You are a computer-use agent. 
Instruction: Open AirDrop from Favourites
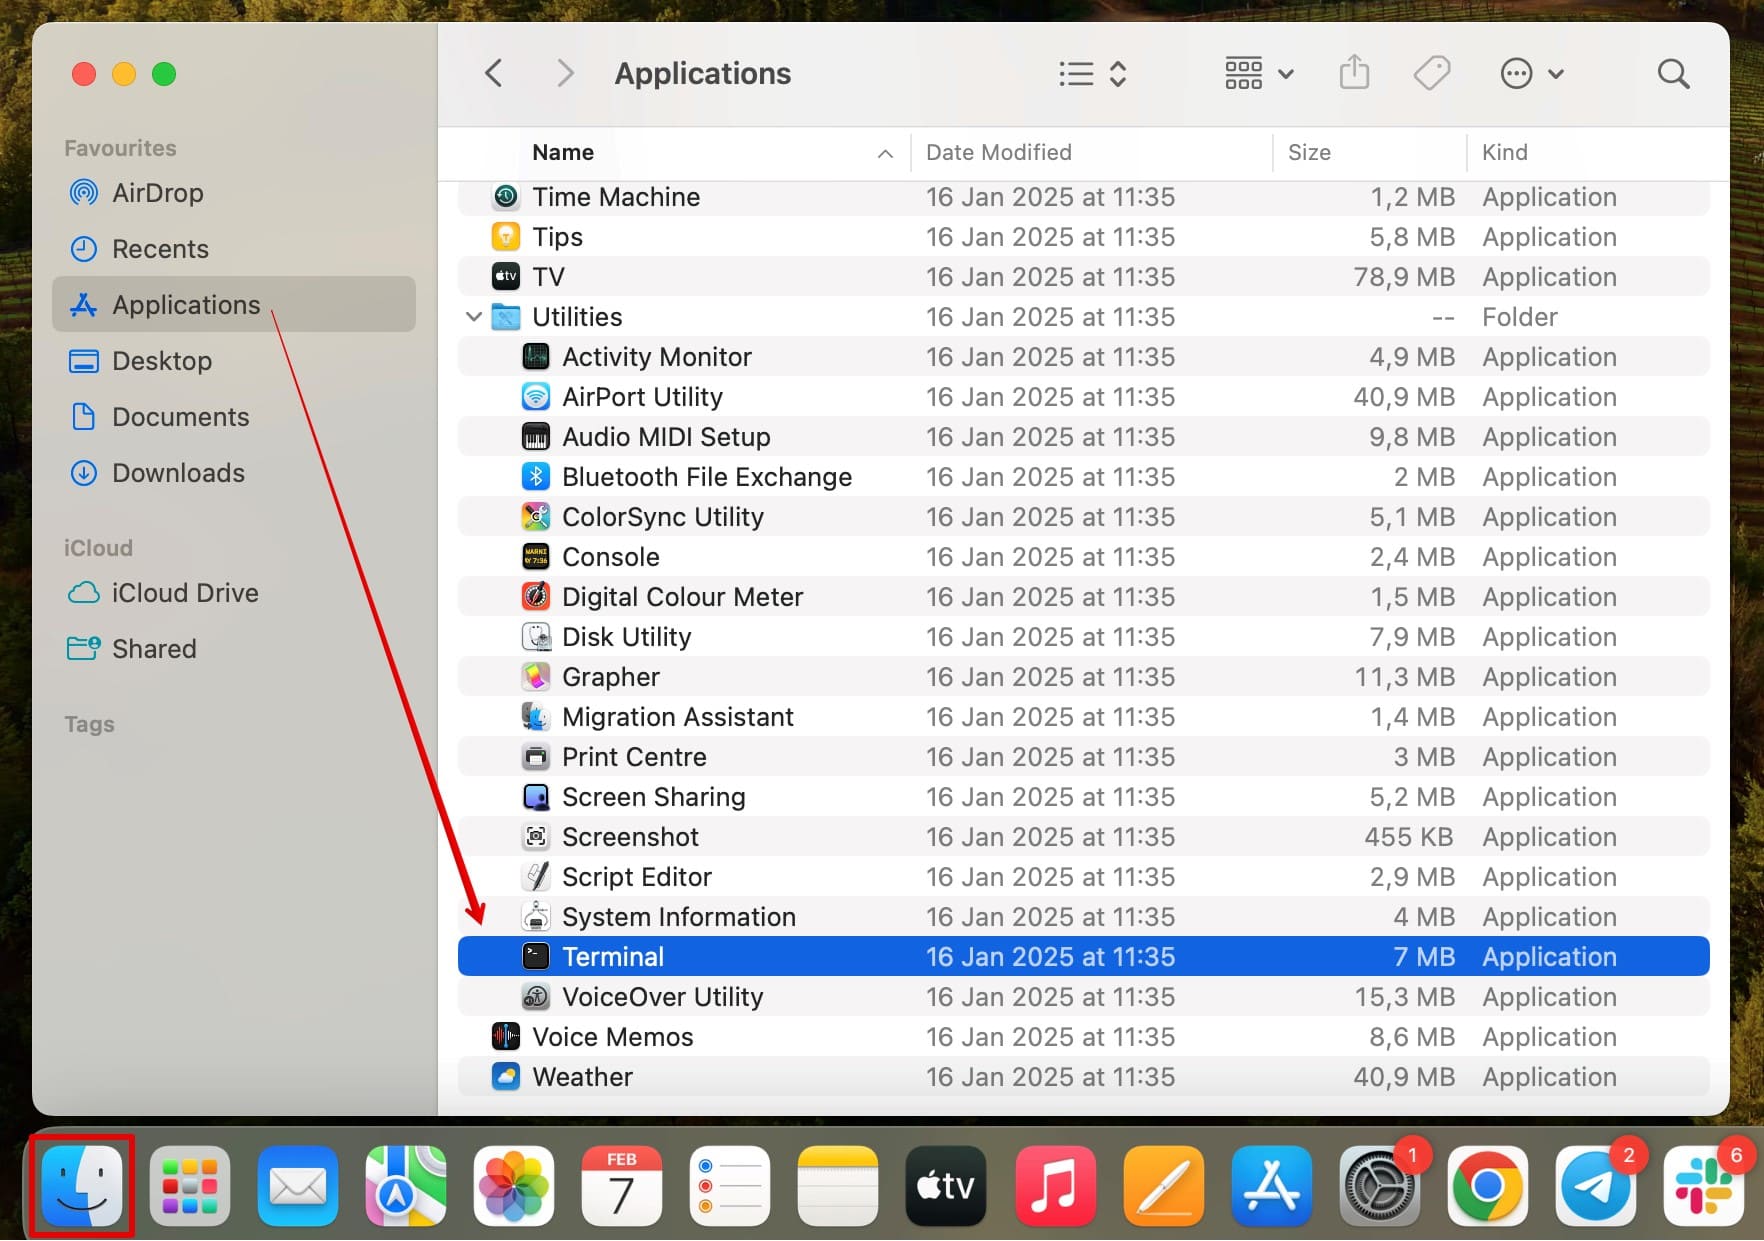click(x=158, y=192)
